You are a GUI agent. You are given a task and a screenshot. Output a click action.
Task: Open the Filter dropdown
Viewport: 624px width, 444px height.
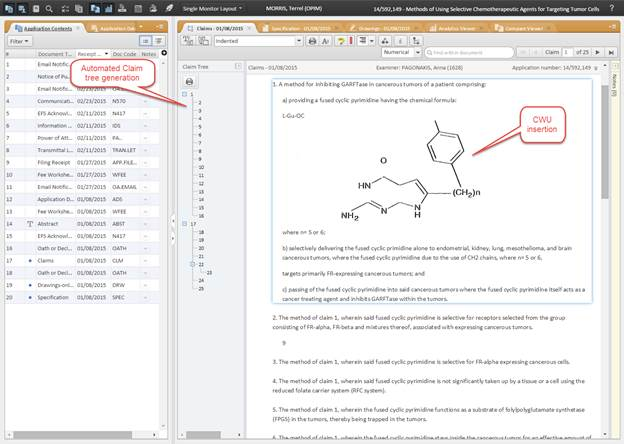click(x=19, y=41)
